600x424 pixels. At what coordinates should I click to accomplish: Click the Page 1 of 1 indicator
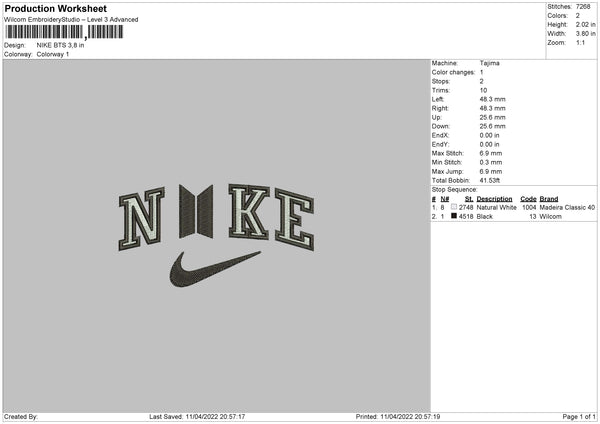(x=579, y=416)
